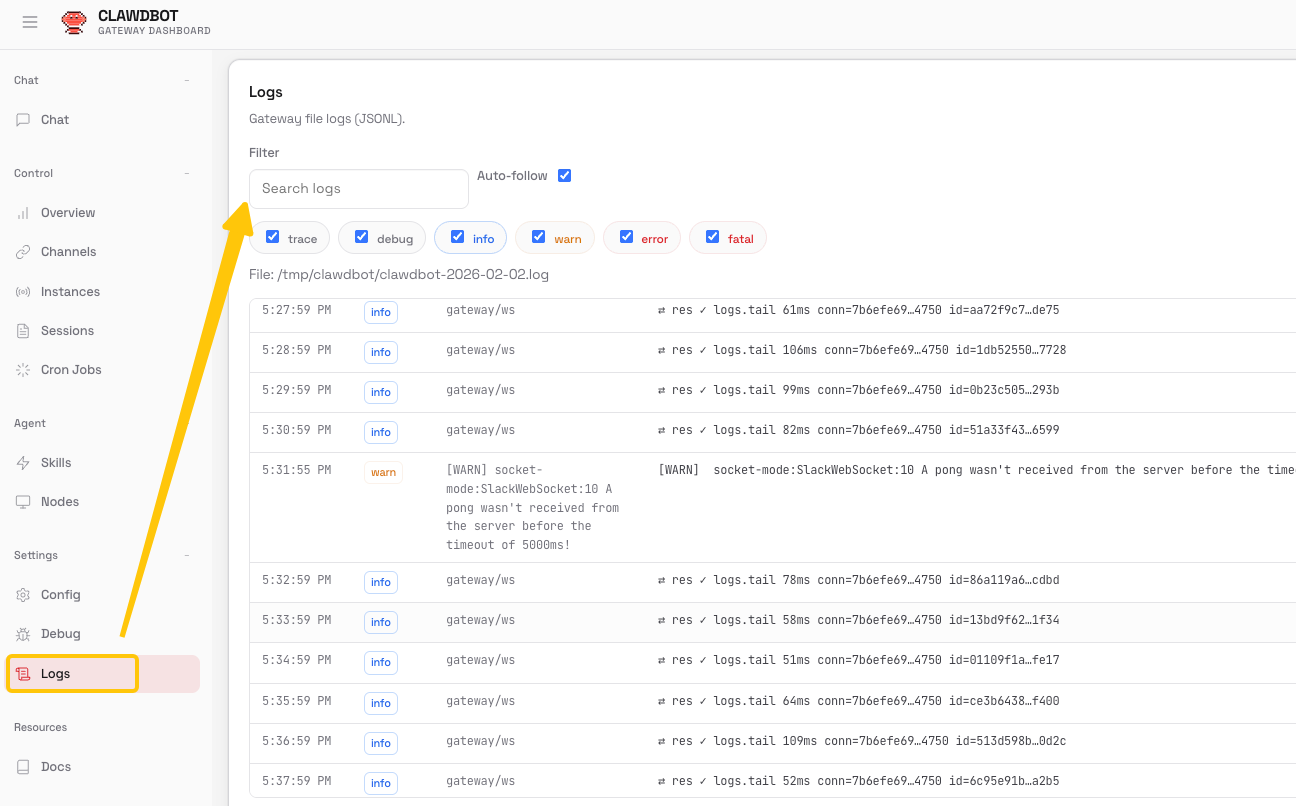Disable the Auto-follow checkbox
Viewport: 1296px width, 806px height.
pyautogui.click(x=564, y=176)
